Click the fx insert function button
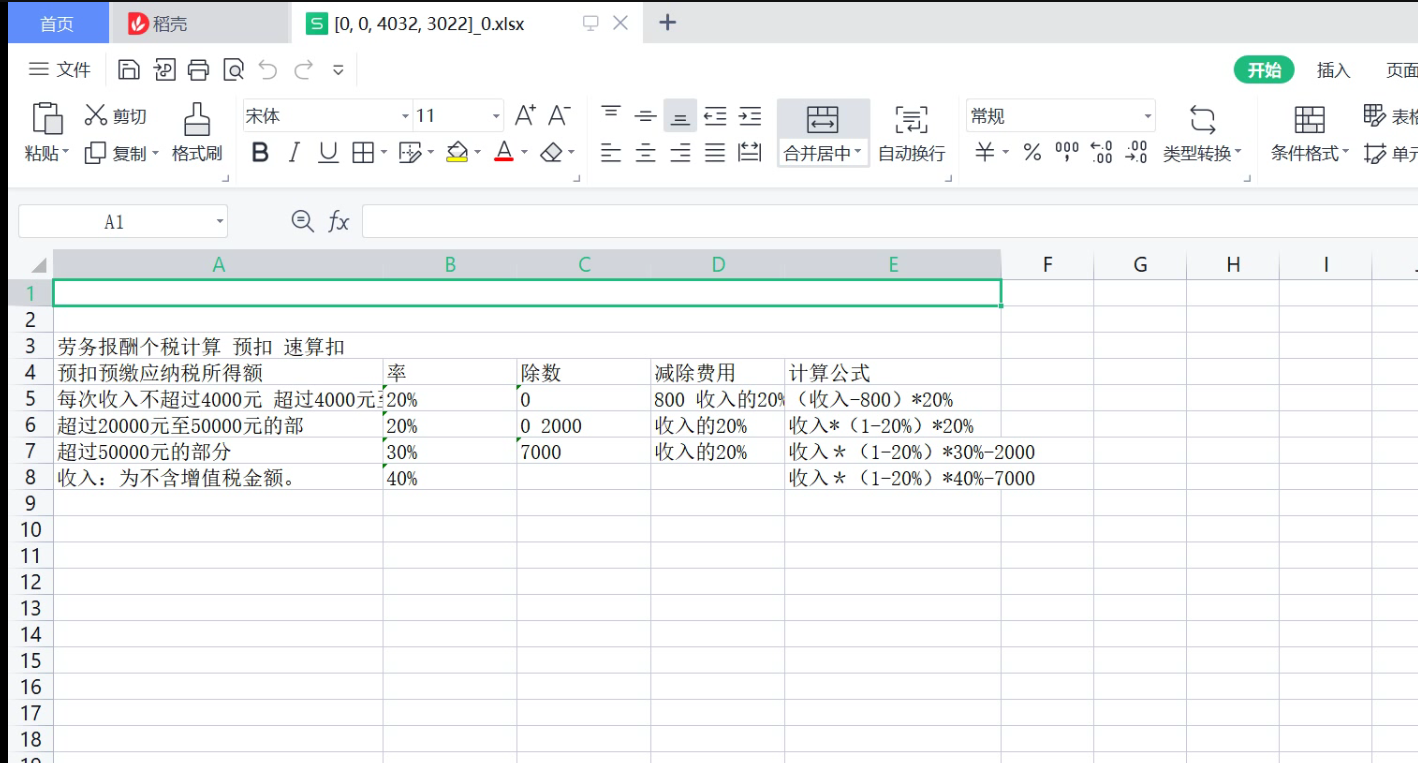 tap(339, 221)
